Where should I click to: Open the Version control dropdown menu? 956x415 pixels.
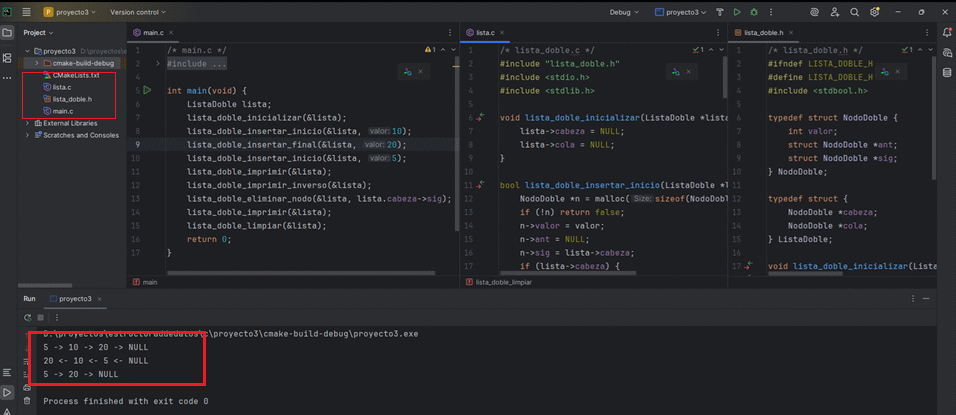[139, 12]
